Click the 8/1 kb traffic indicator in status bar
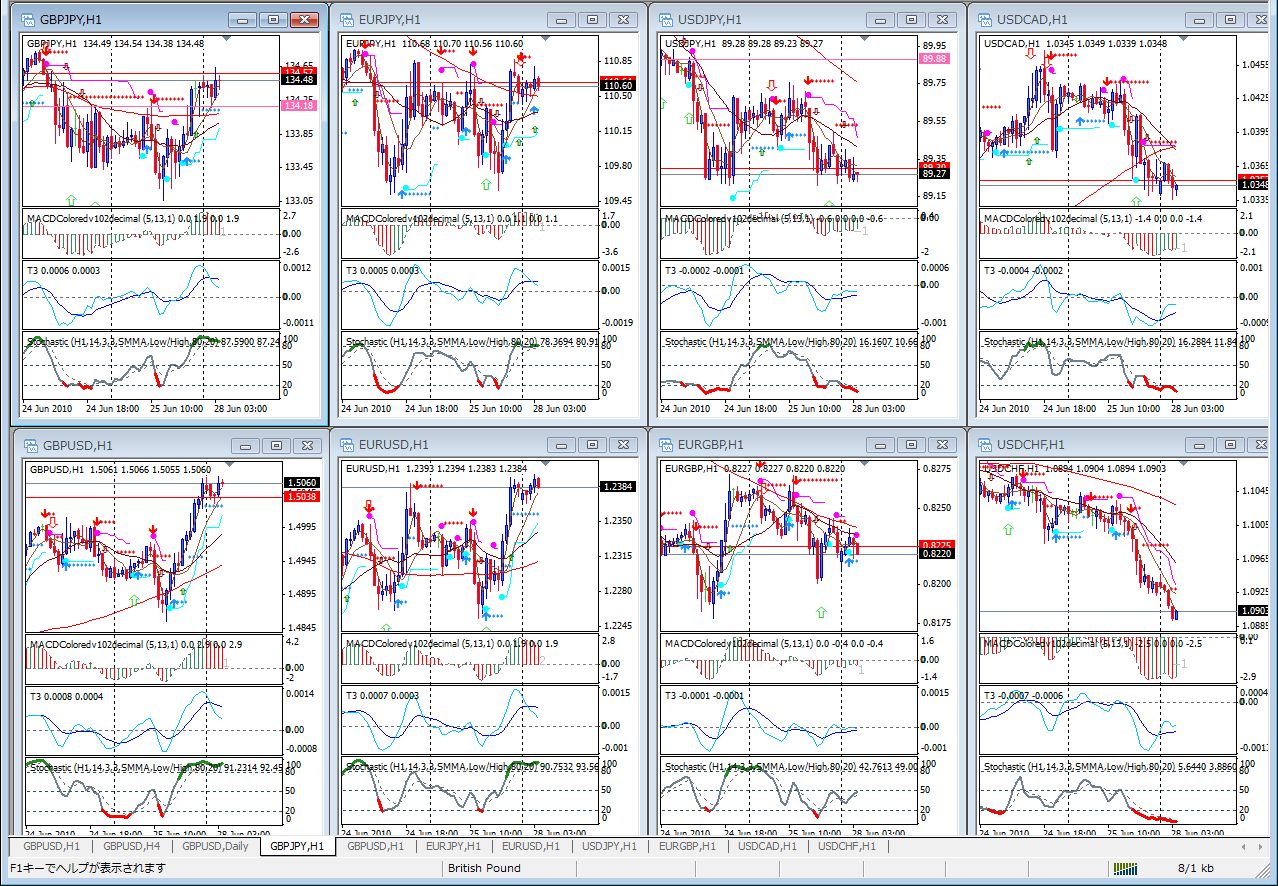Image resolution: width=1278 pixels, height=886 pixels. click(x=1196, y=868)
